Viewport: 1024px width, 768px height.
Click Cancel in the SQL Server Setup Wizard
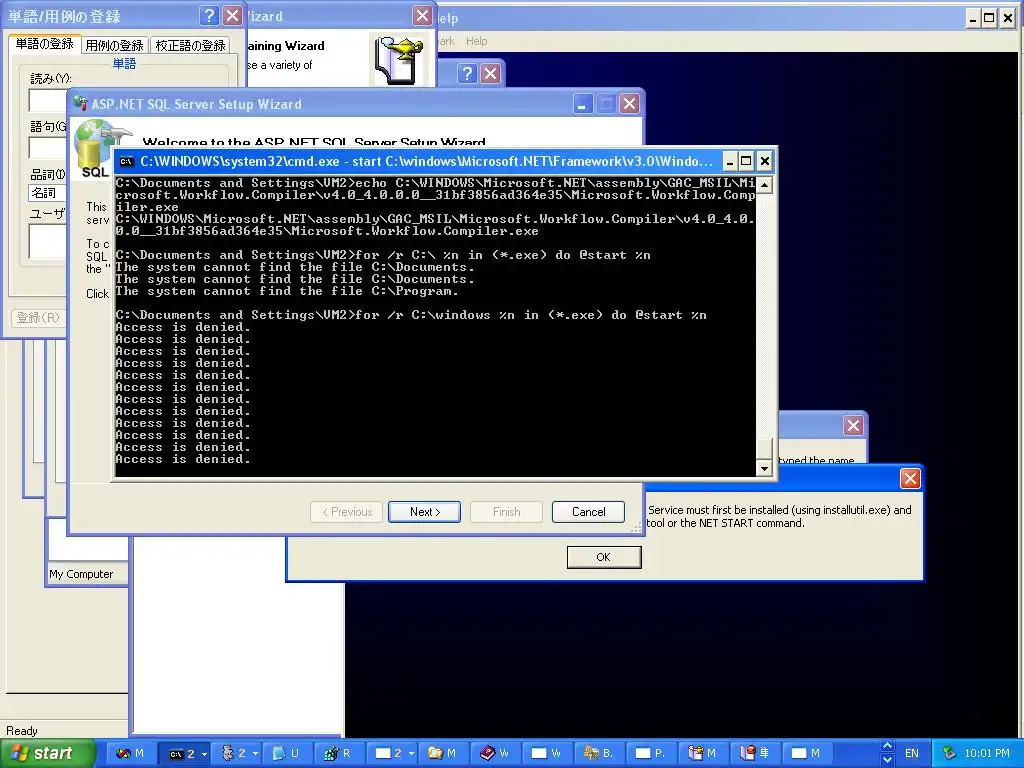point(588,512)
